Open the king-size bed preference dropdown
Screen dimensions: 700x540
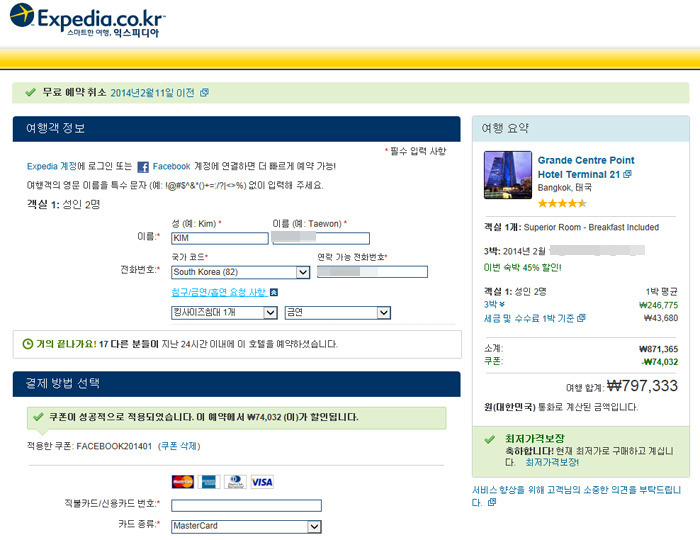[x=225, y=312]
